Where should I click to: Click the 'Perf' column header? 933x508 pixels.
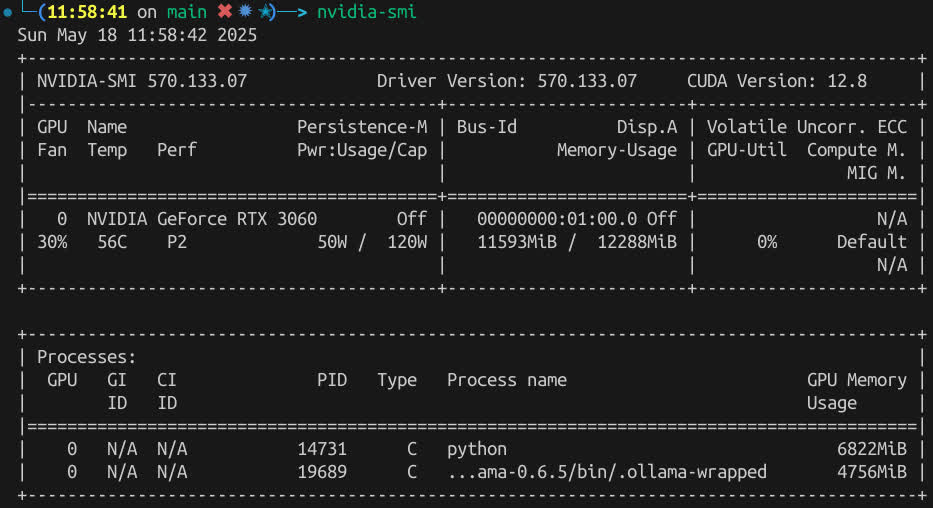(x=177, y=150)
